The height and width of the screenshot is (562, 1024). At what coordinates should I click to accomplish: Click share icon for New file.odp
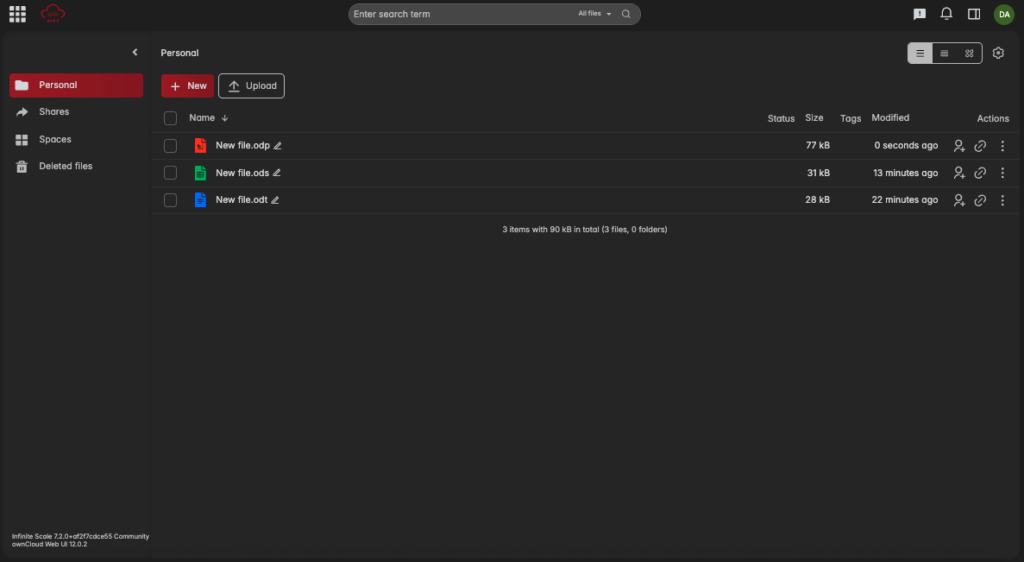click(959, 146)
